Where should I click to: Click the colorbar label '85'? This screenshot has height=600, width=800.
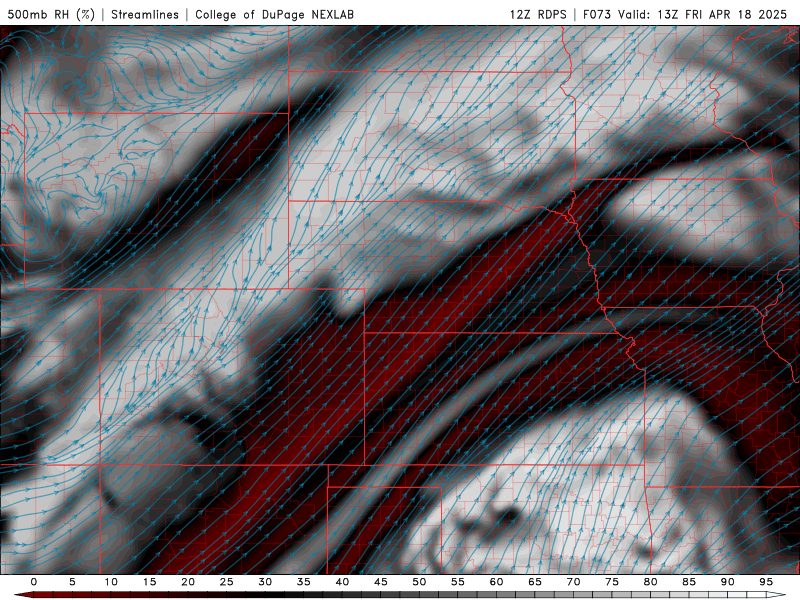689,582
